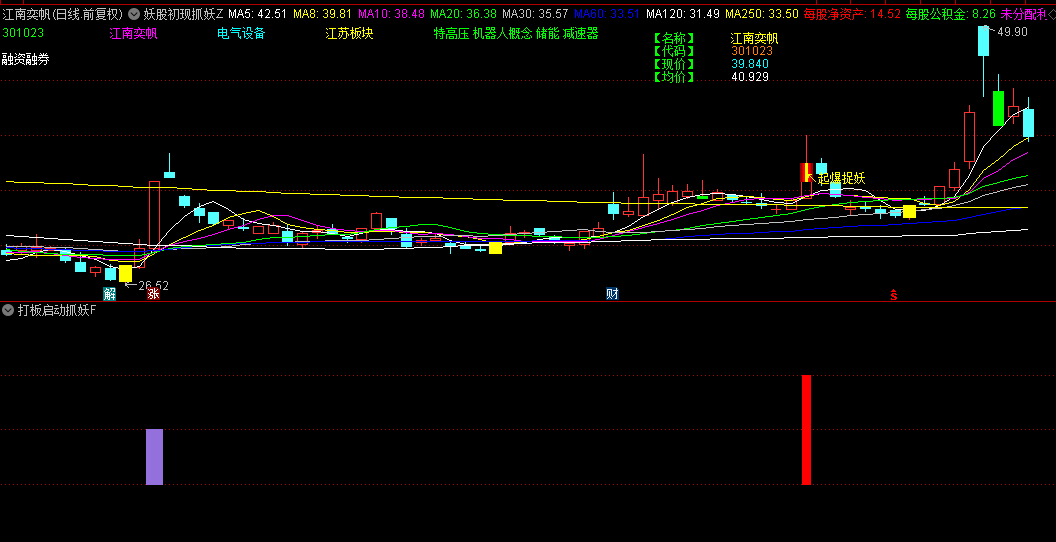Click the 49.90 high price label
This screenshot has height=542, width=1056.
pyautogui.click(x=1012, y=32)
